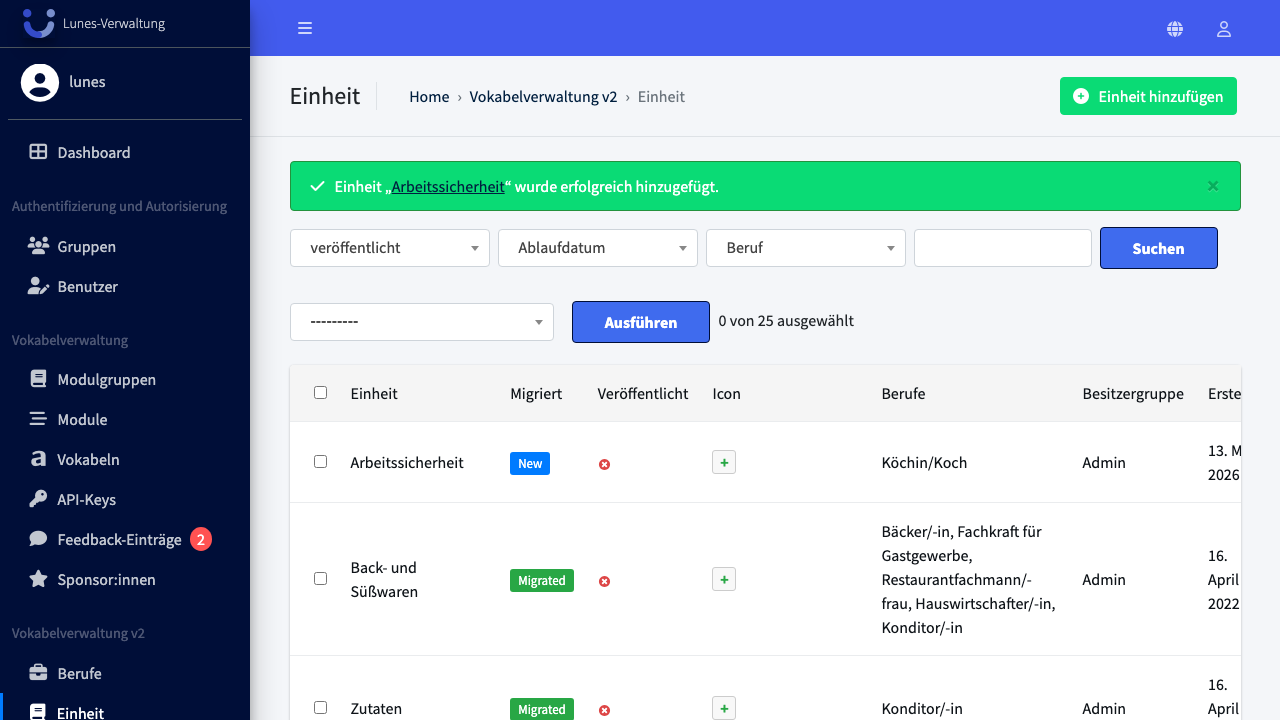Click the lunes username in sidebar
Screen dimensions: 1280x720
click(x=87, y=82)
